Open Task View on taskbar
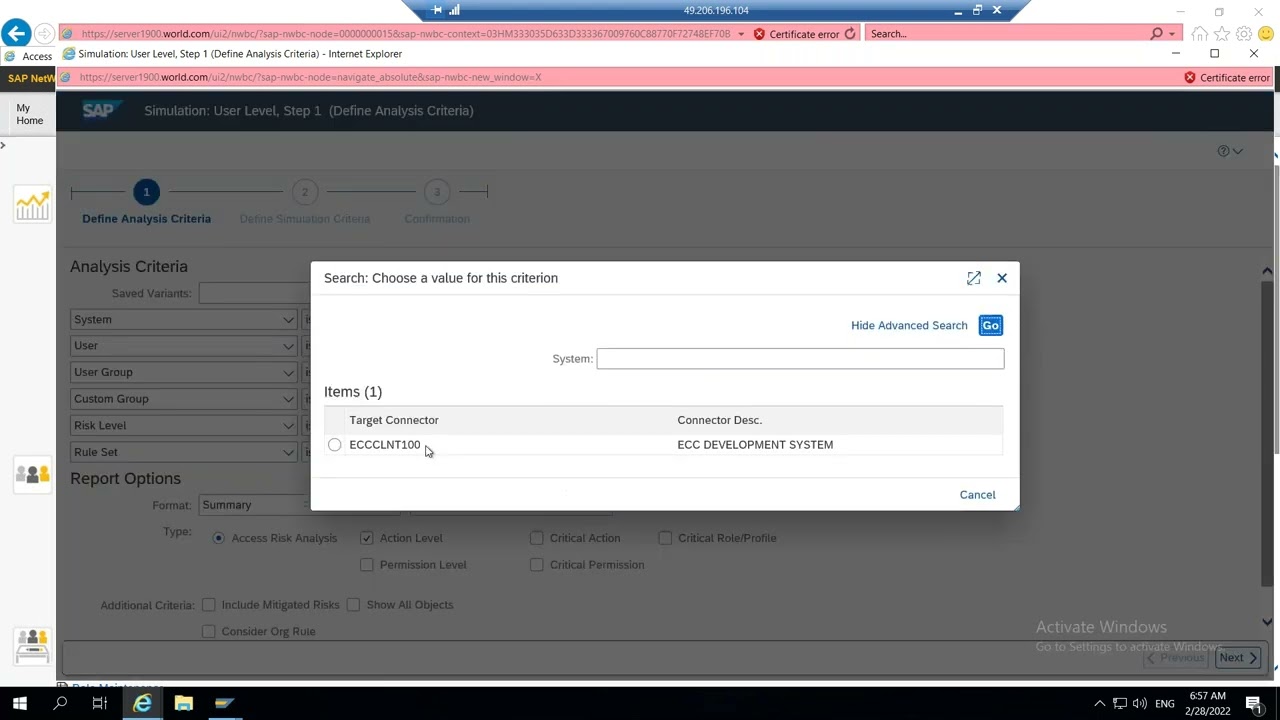 pos(100,703)
